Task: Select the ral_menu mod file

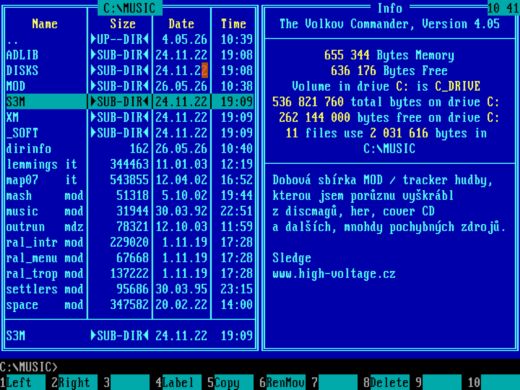Action: (x=130, y=258)
